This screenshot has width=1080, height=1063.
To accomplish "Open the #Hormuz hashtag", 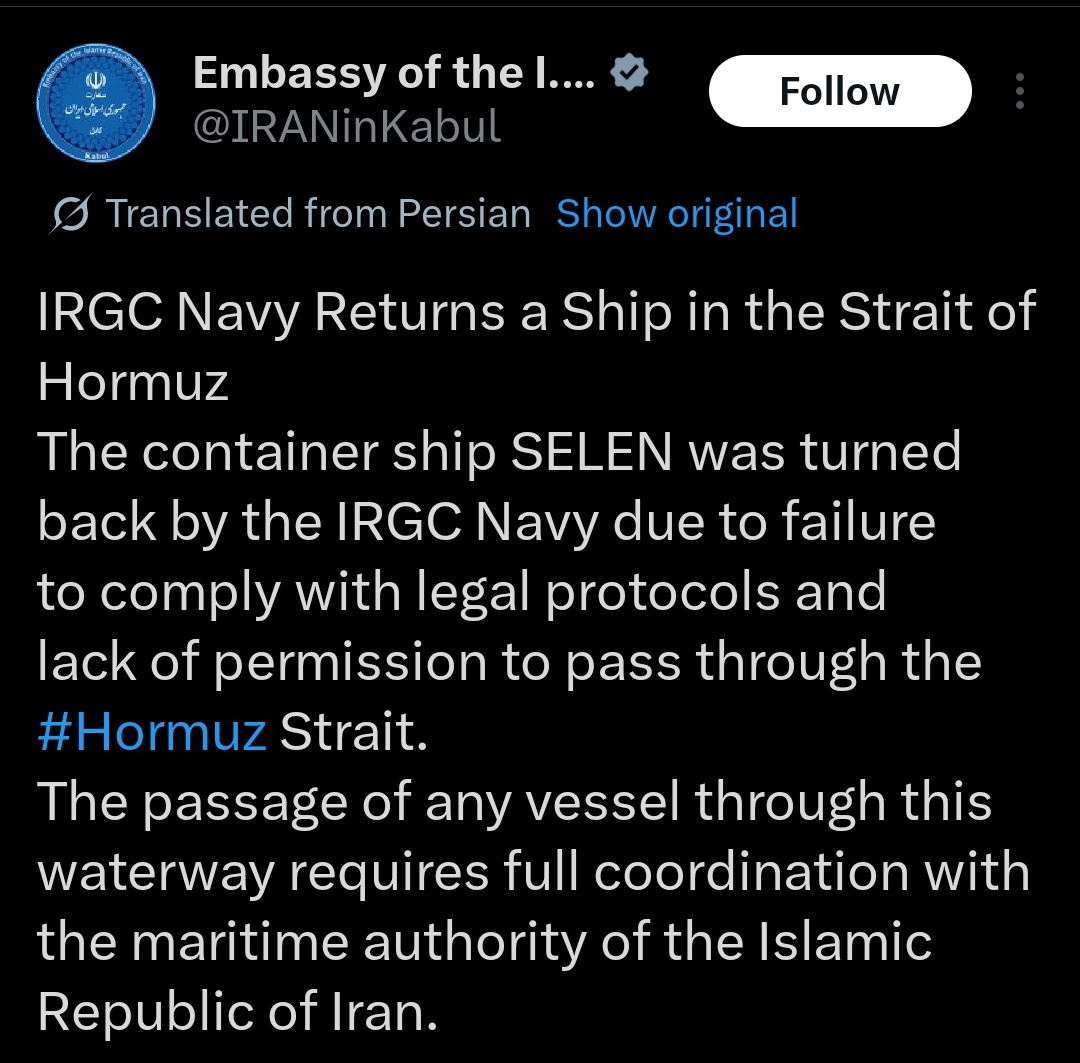I will point(148,731).
